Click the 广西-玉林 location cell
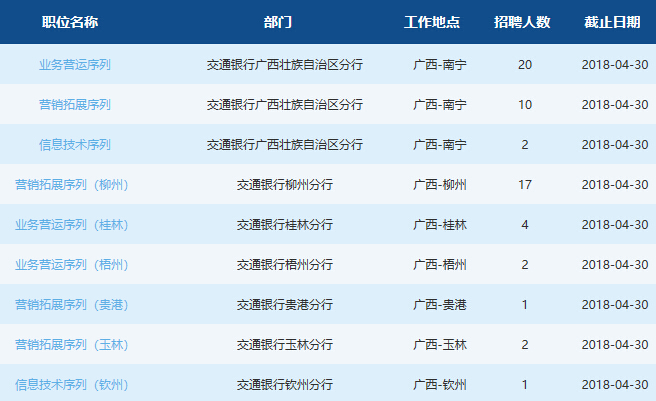This screenshot has height=401, width=656. tap(440, 344)
